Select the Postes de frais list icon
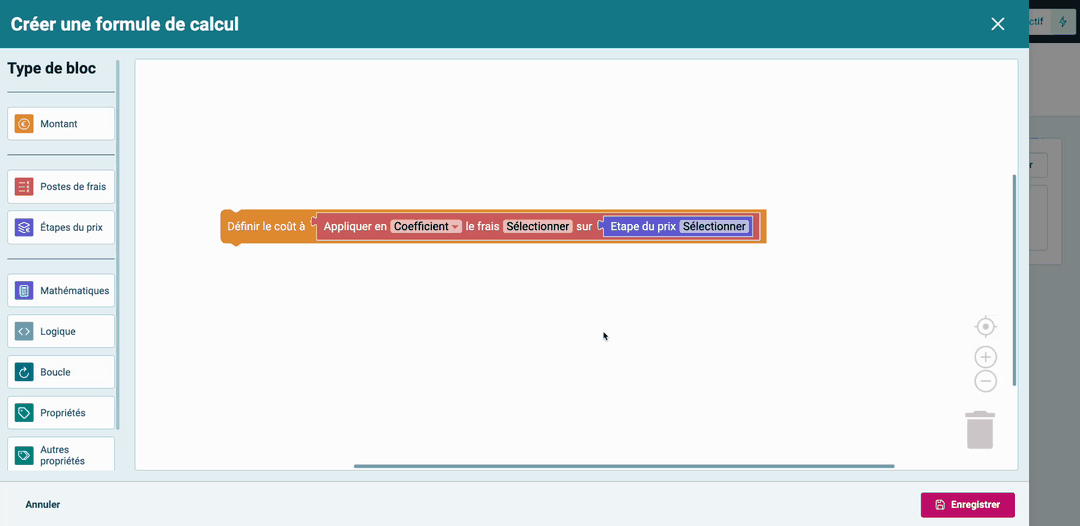This screenshot has height=526, width=1080. coord(24,187)
